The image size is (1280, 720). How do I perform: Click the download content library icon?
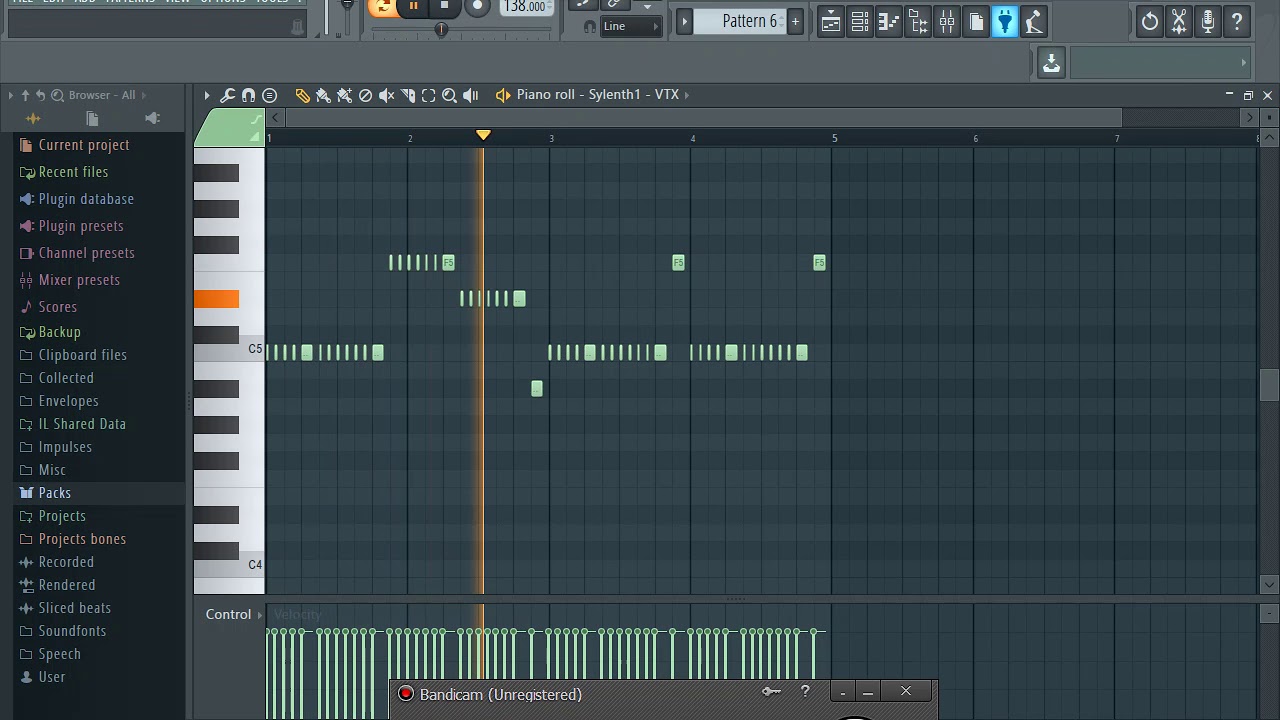(x=1051, y=63)
